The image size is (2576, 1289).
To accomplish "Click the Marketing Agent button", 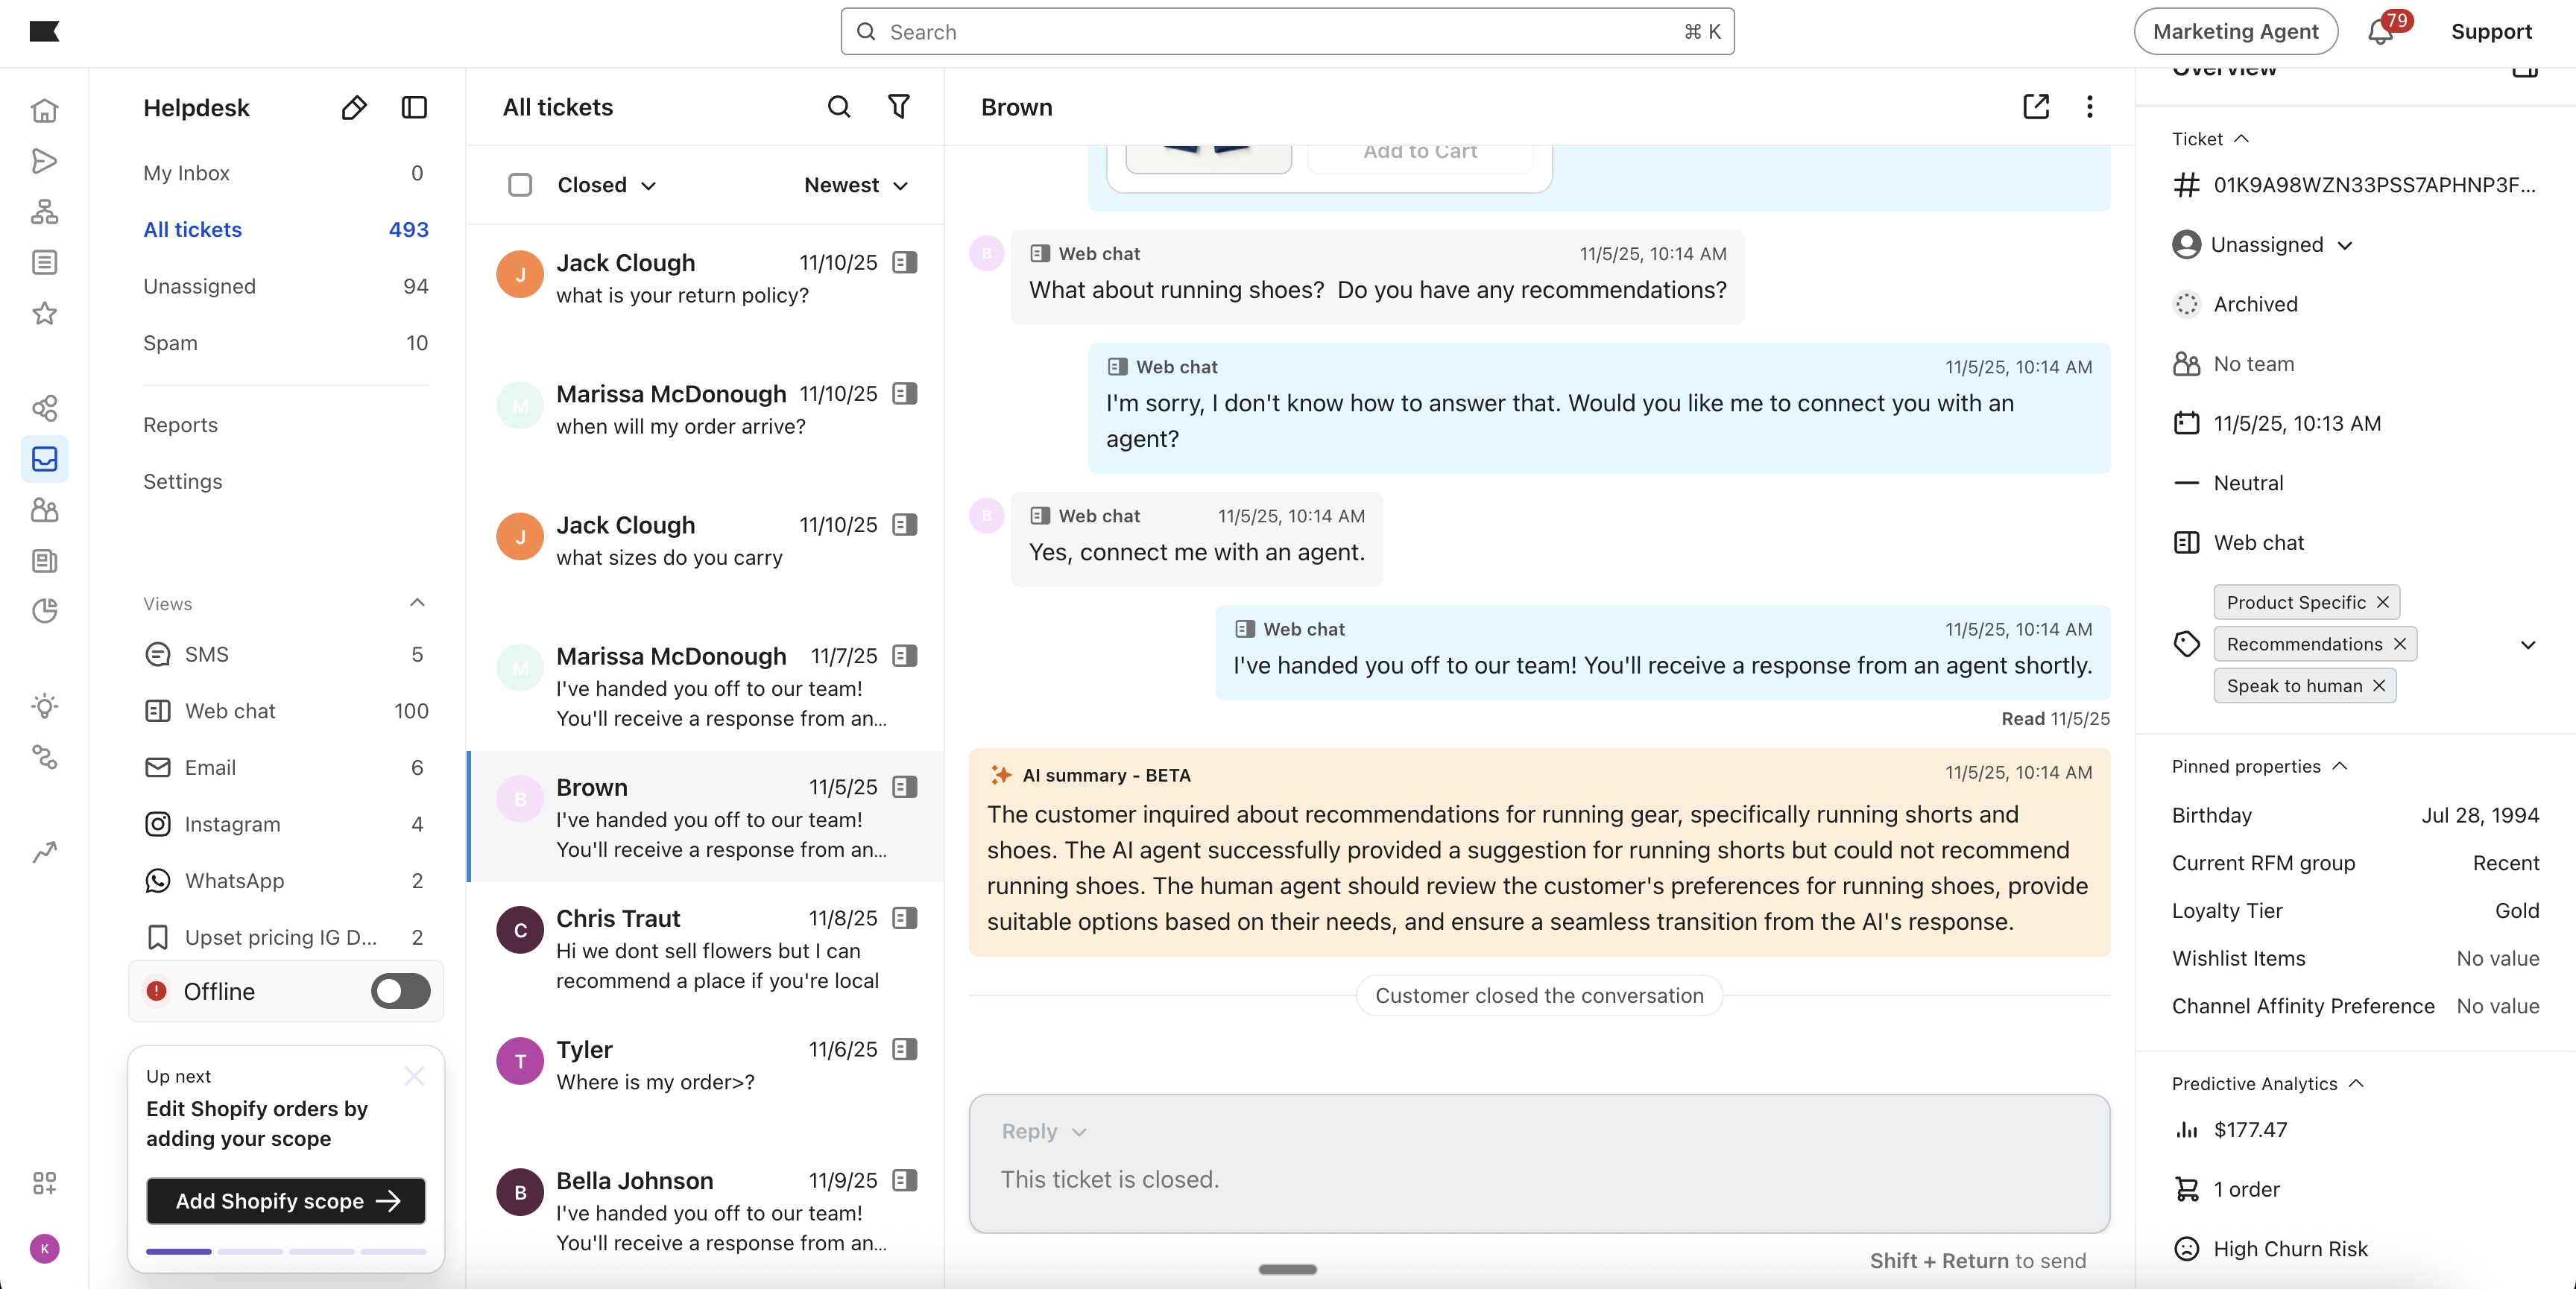I will pyautogui.click(x=2235, y=32).
